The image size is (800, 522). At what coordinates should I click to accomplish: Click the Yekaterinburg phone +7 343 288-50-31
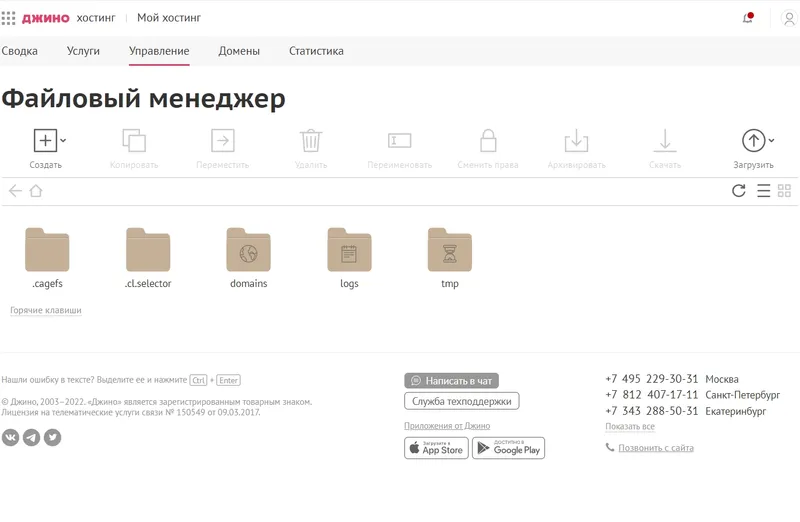[652, 411]
